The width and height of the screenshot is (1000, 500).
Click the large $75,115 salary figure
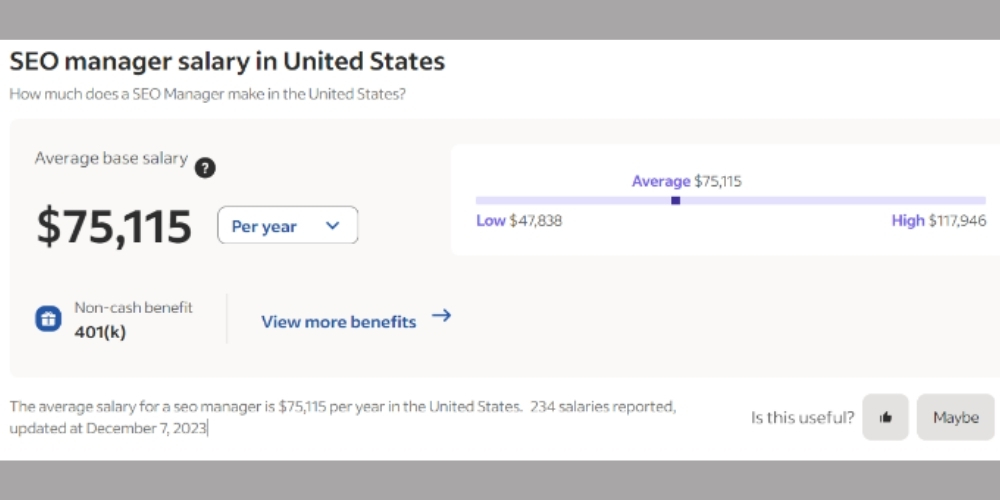[114, 226]
